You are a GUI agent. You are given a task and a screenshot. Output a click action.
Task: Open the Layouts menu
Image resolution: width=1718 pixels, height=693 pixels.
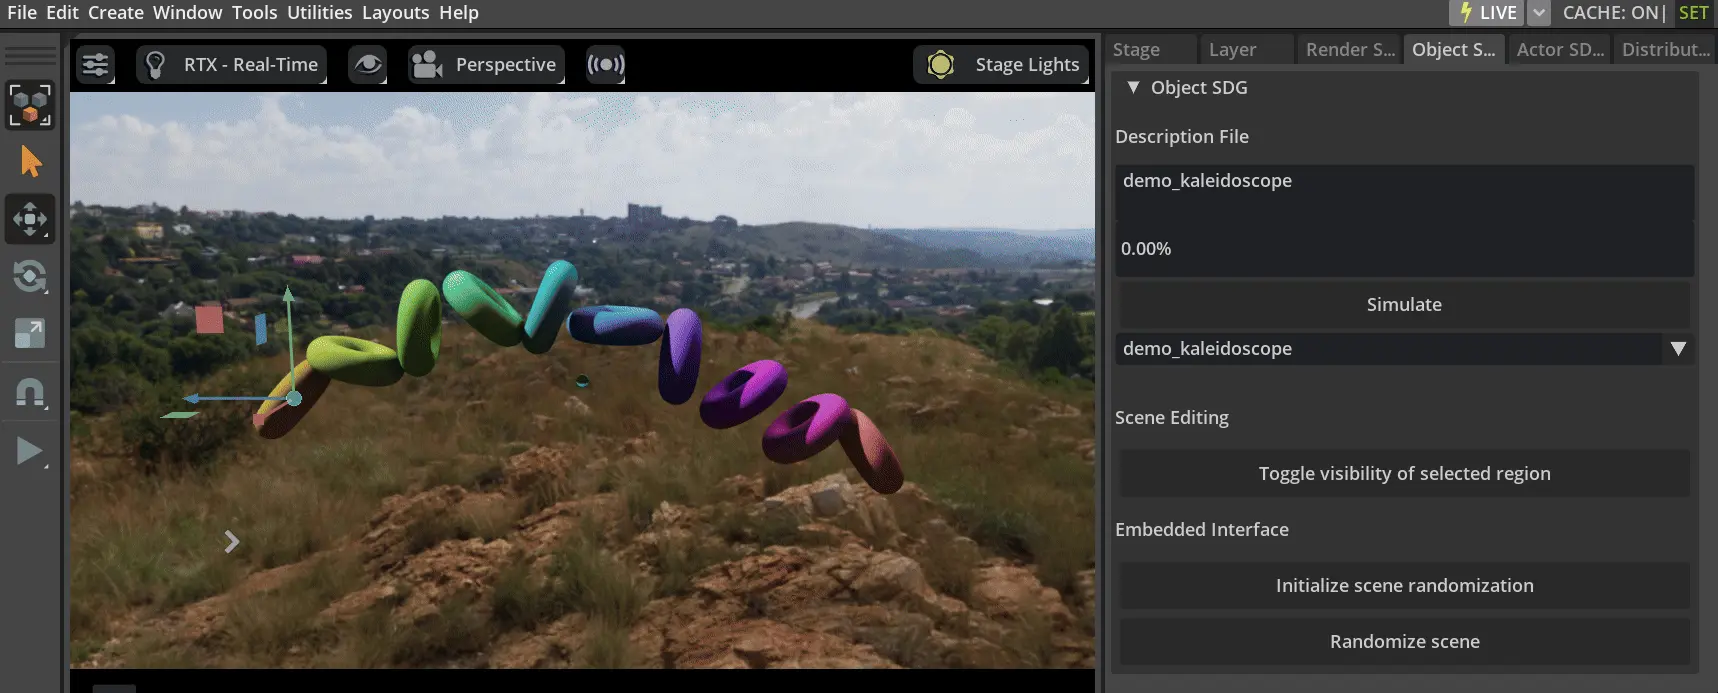tap(395, 13)
